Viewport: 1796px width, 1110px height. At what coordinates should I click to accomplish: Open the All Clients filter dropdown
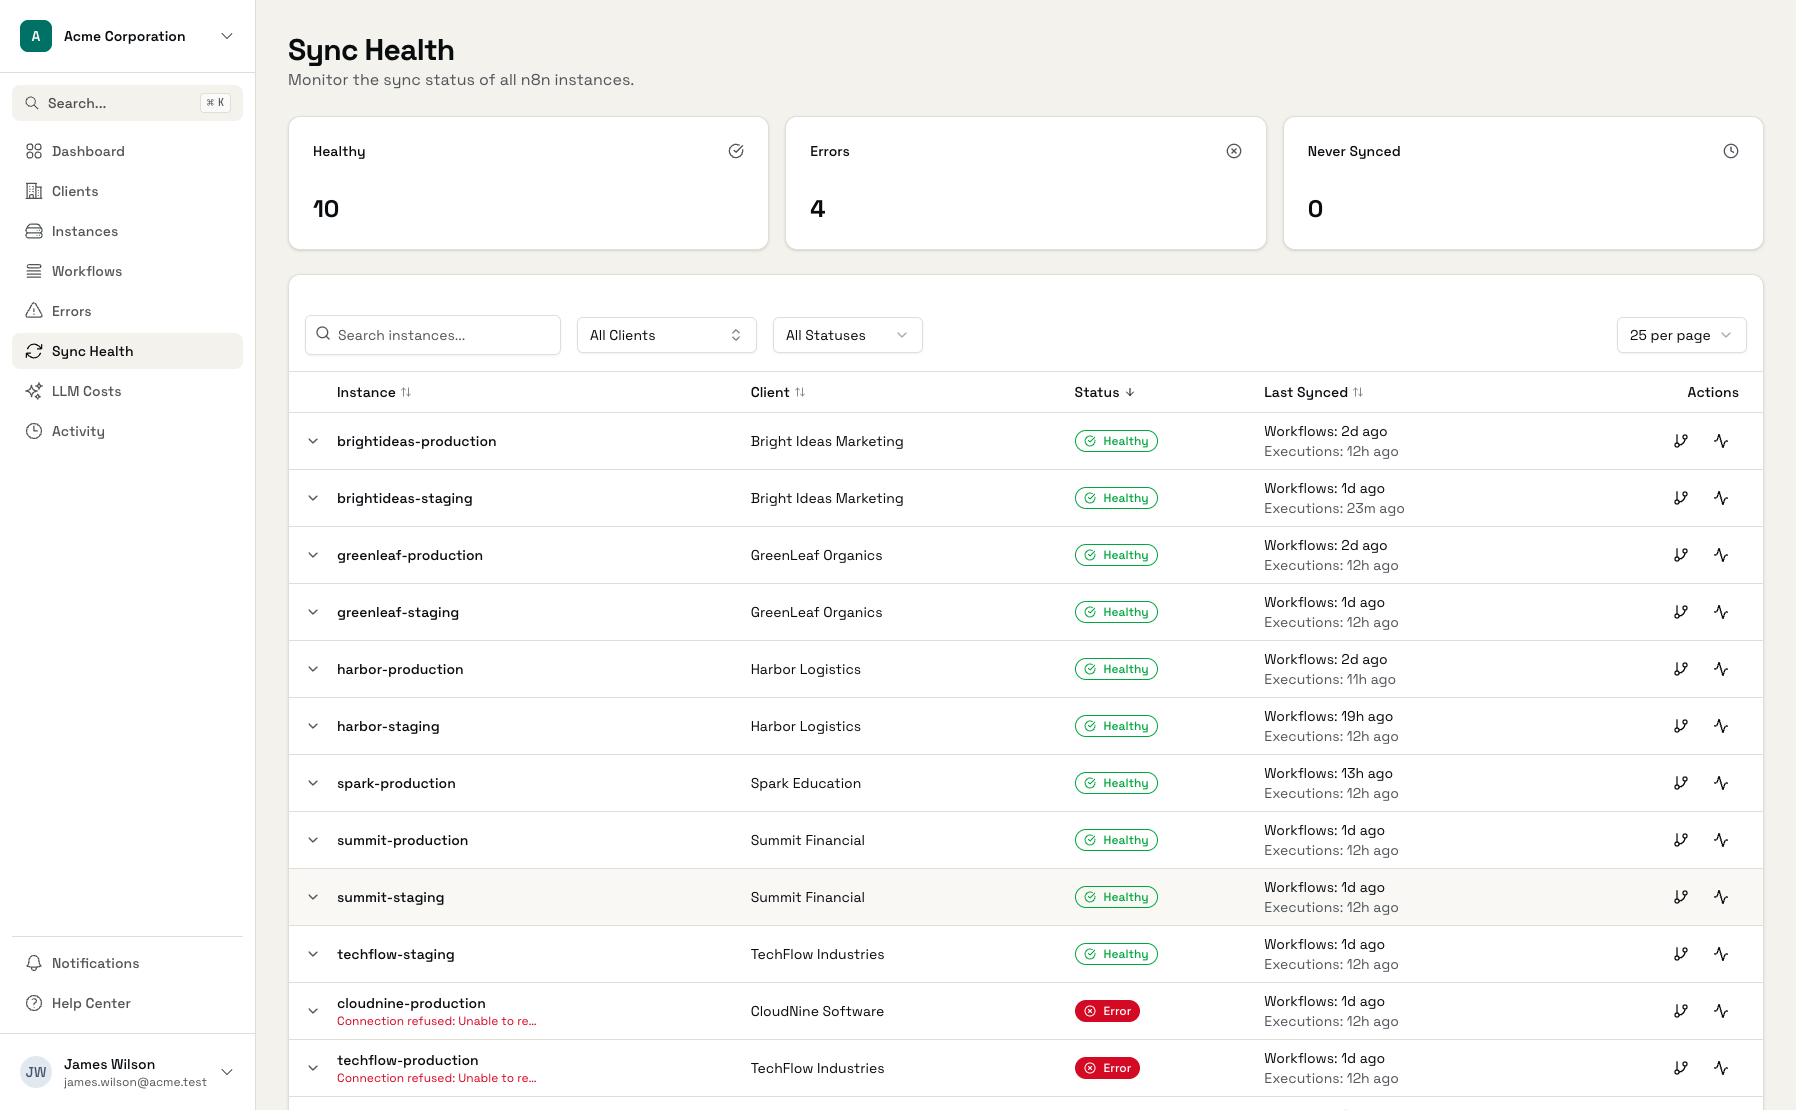pos(666,335)
